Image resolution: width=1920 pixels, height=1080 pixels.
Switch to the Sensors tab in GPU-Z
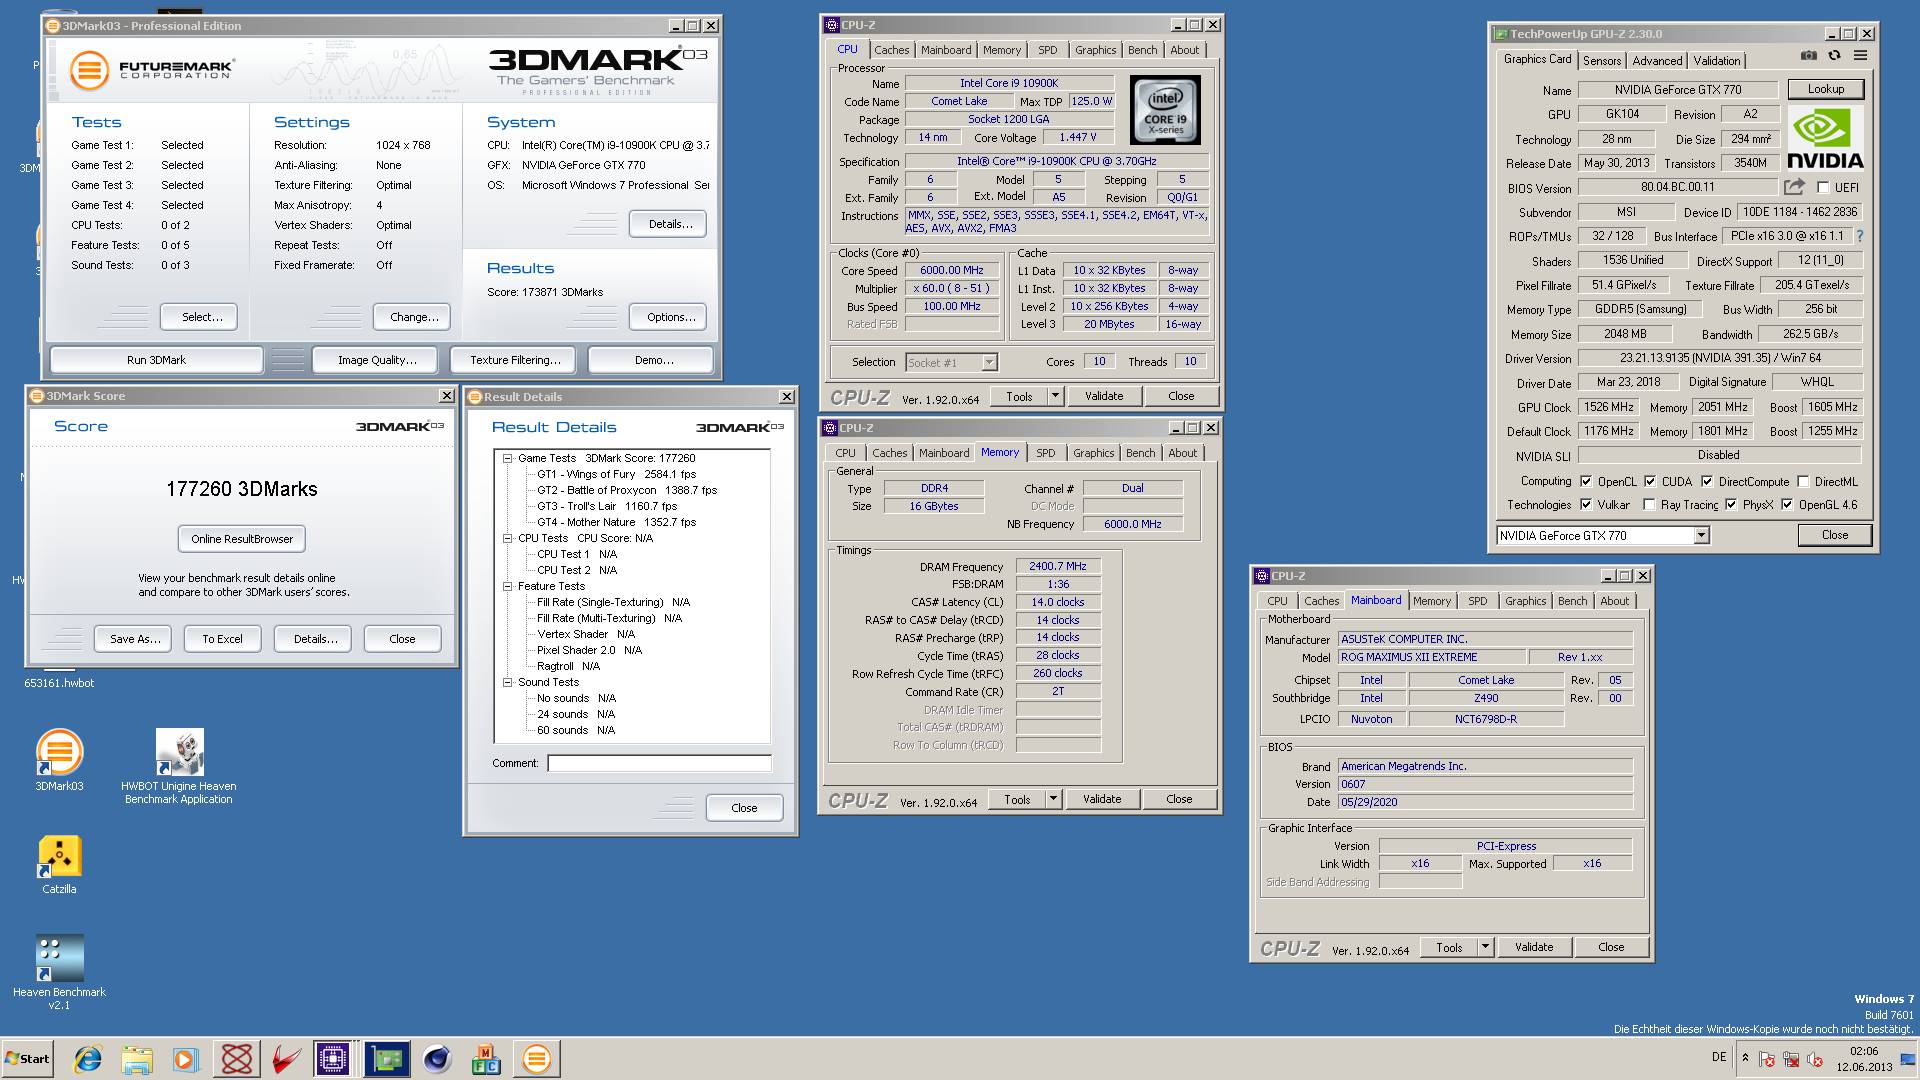click(x=1602, y=61)
